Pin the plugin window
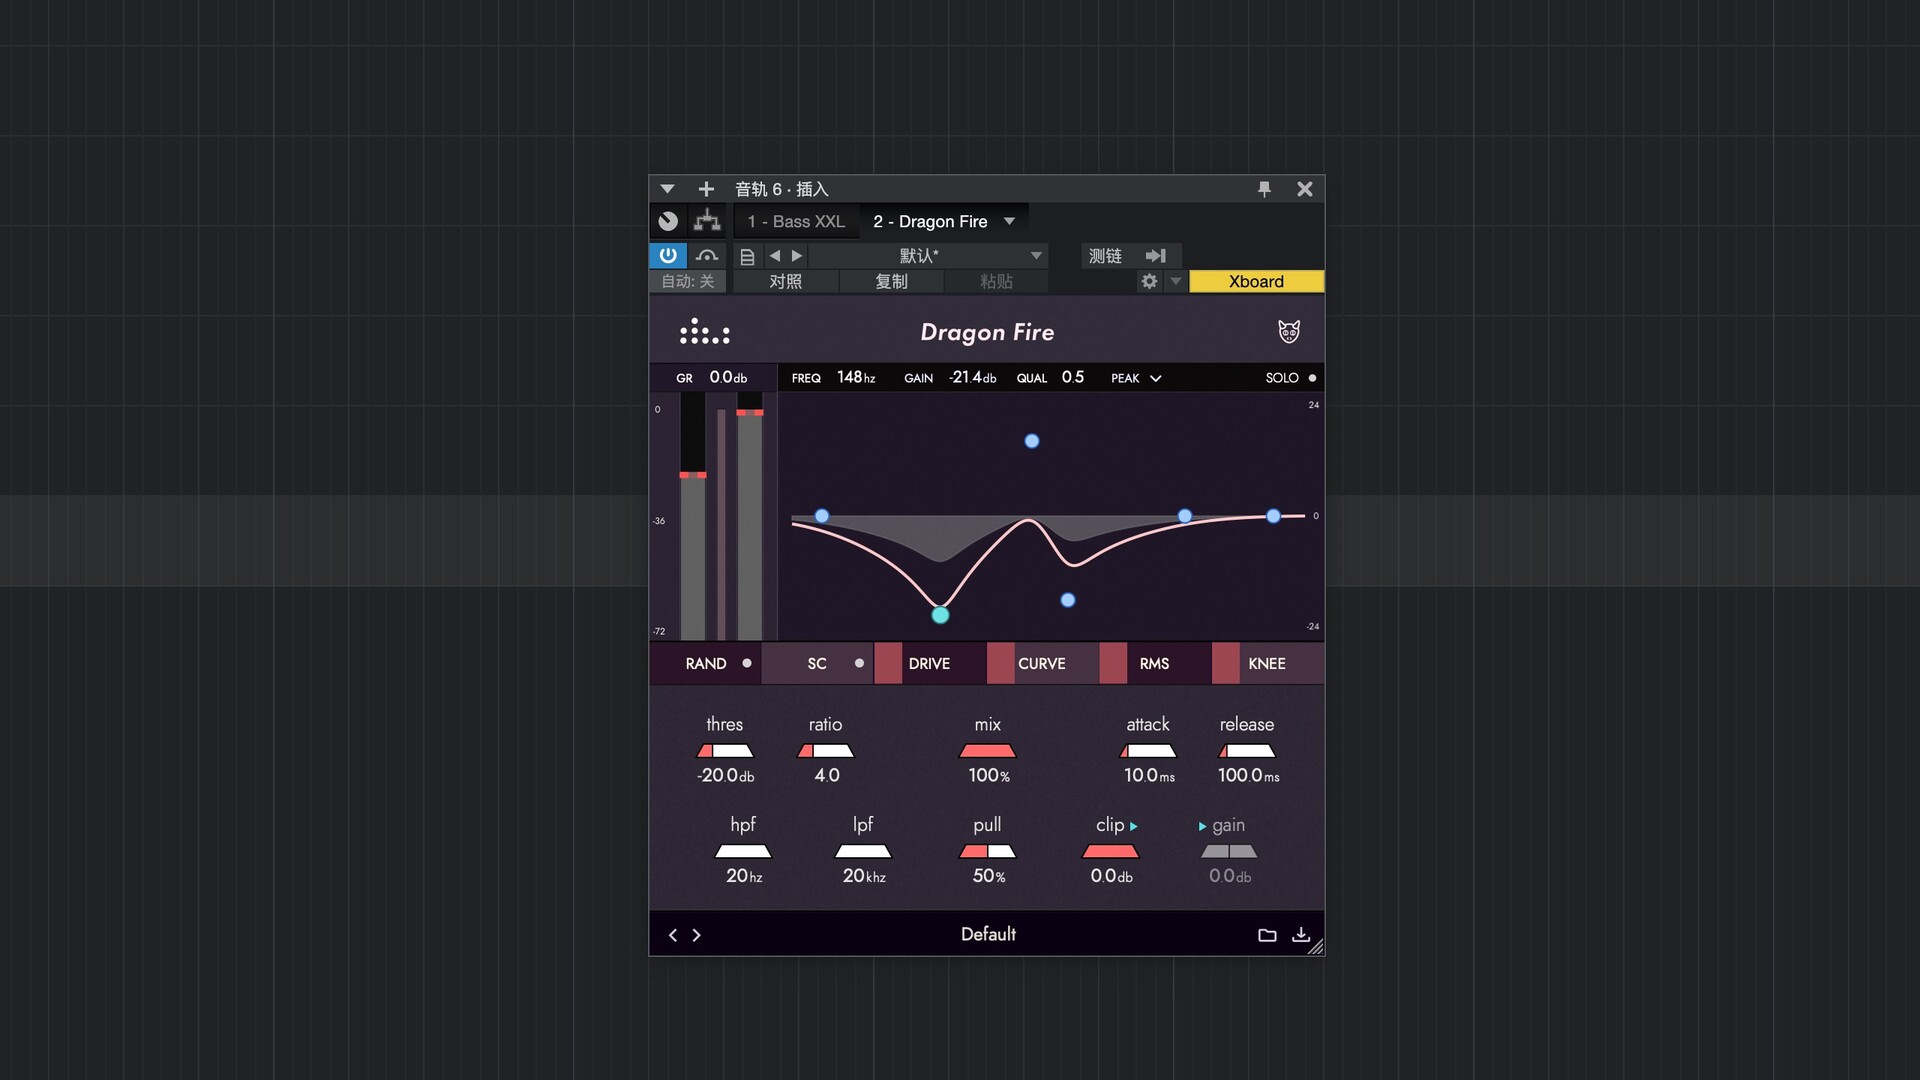 1264,189
